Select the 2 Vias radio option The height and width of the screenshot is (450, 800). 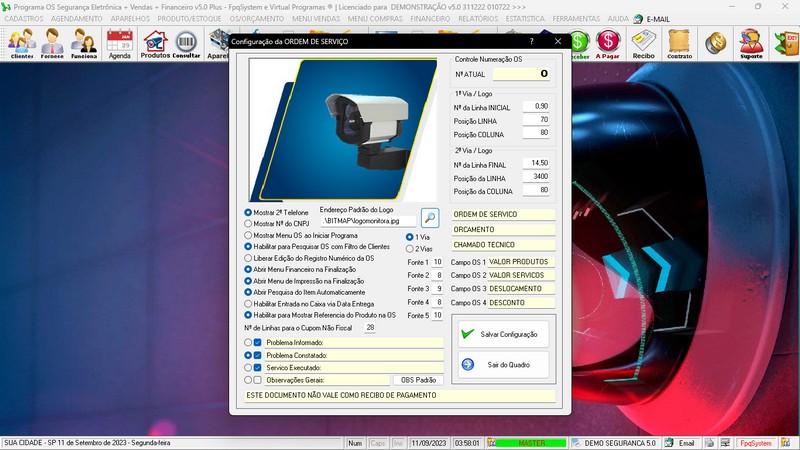410,248
